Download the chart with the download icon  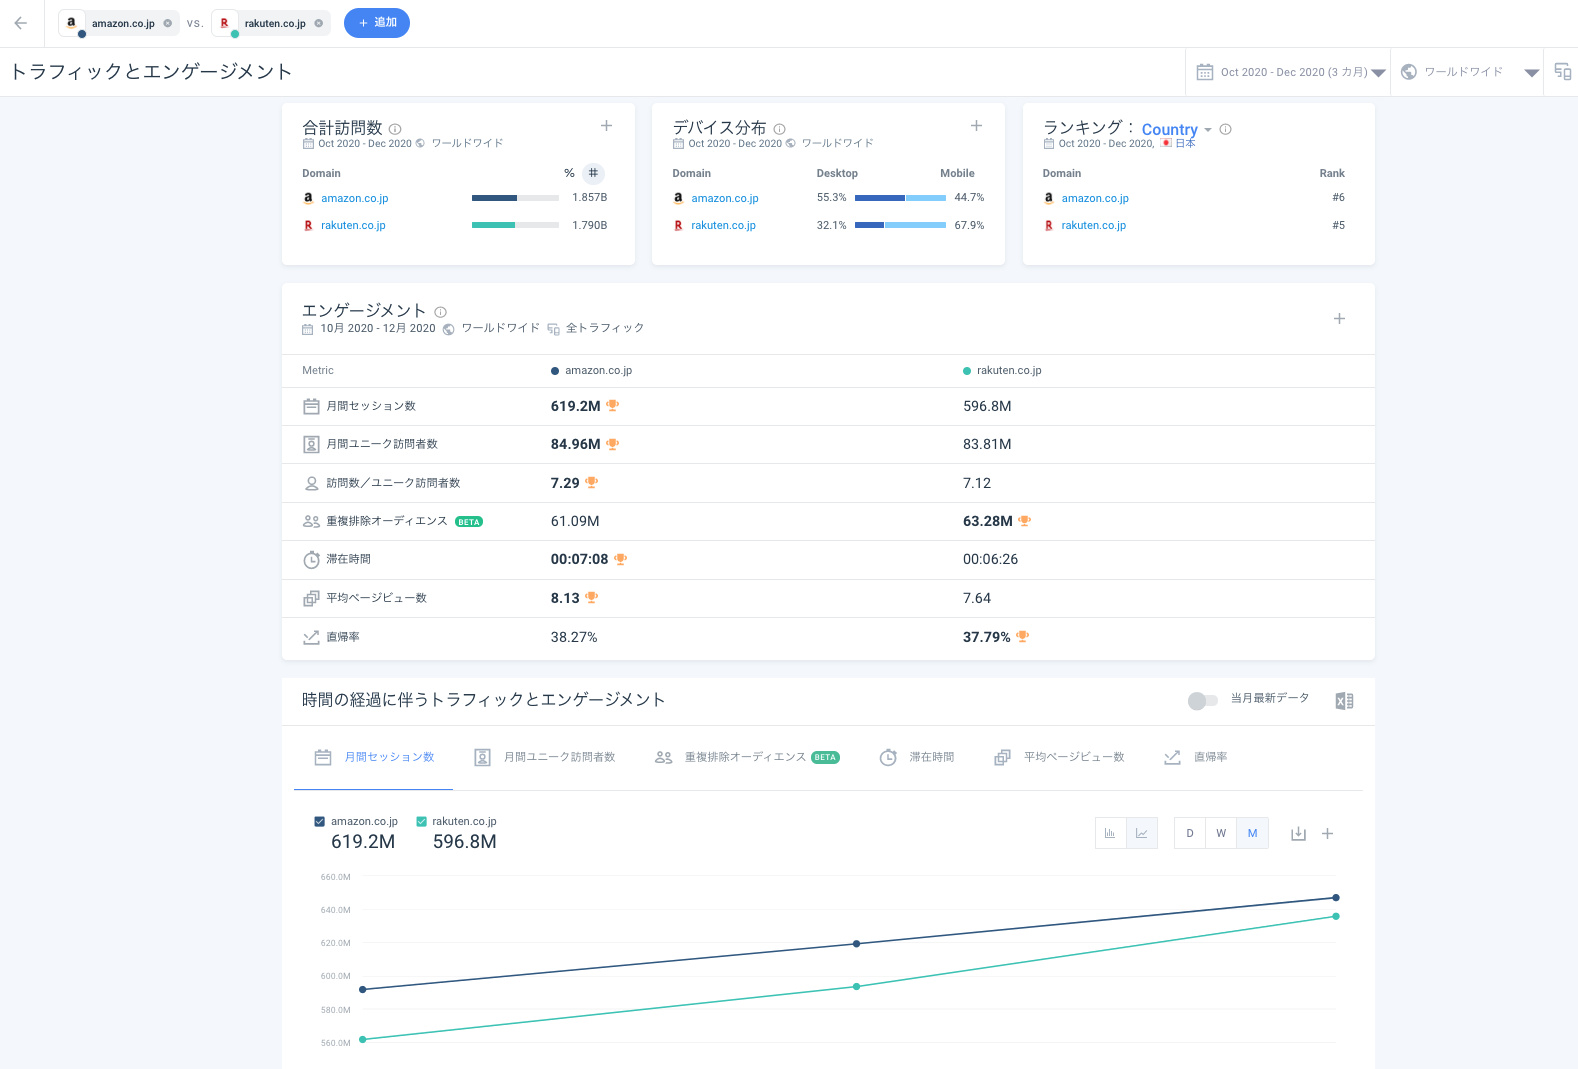tap(1298, 833)
